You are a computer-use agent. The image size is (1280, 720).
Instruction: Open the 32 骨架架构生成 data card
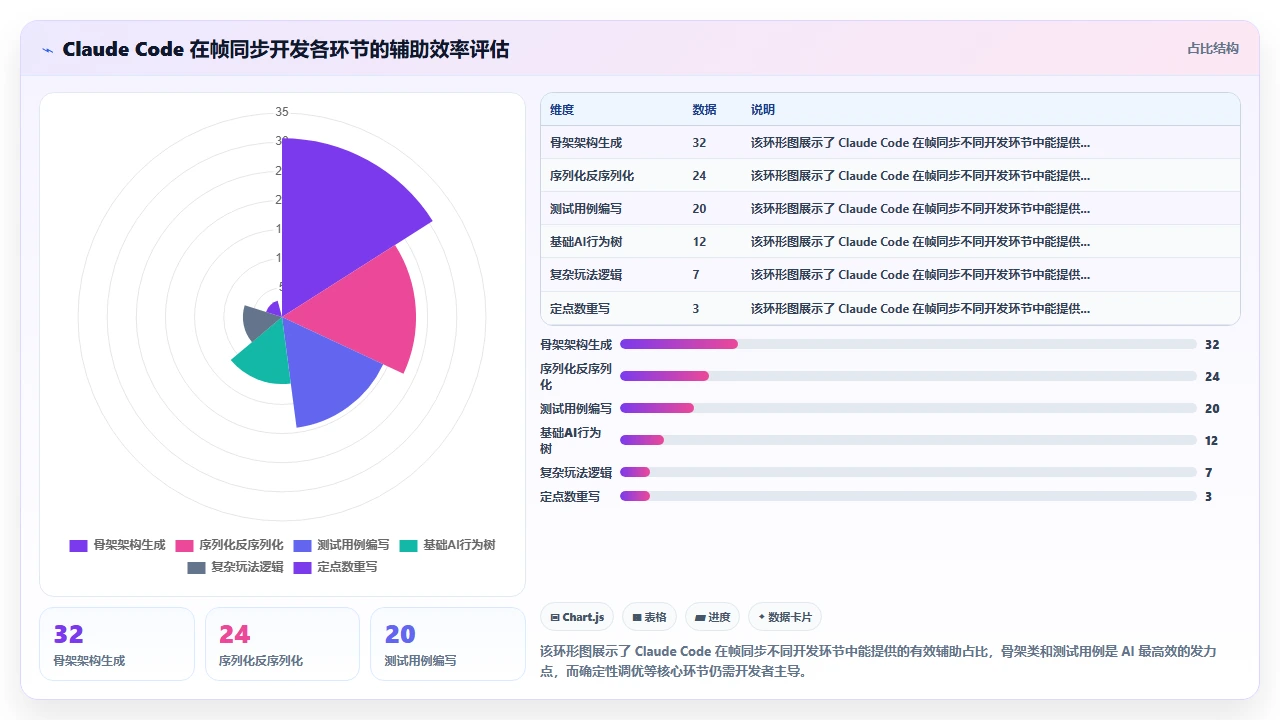pyautogui.click(x=117, y=644)
